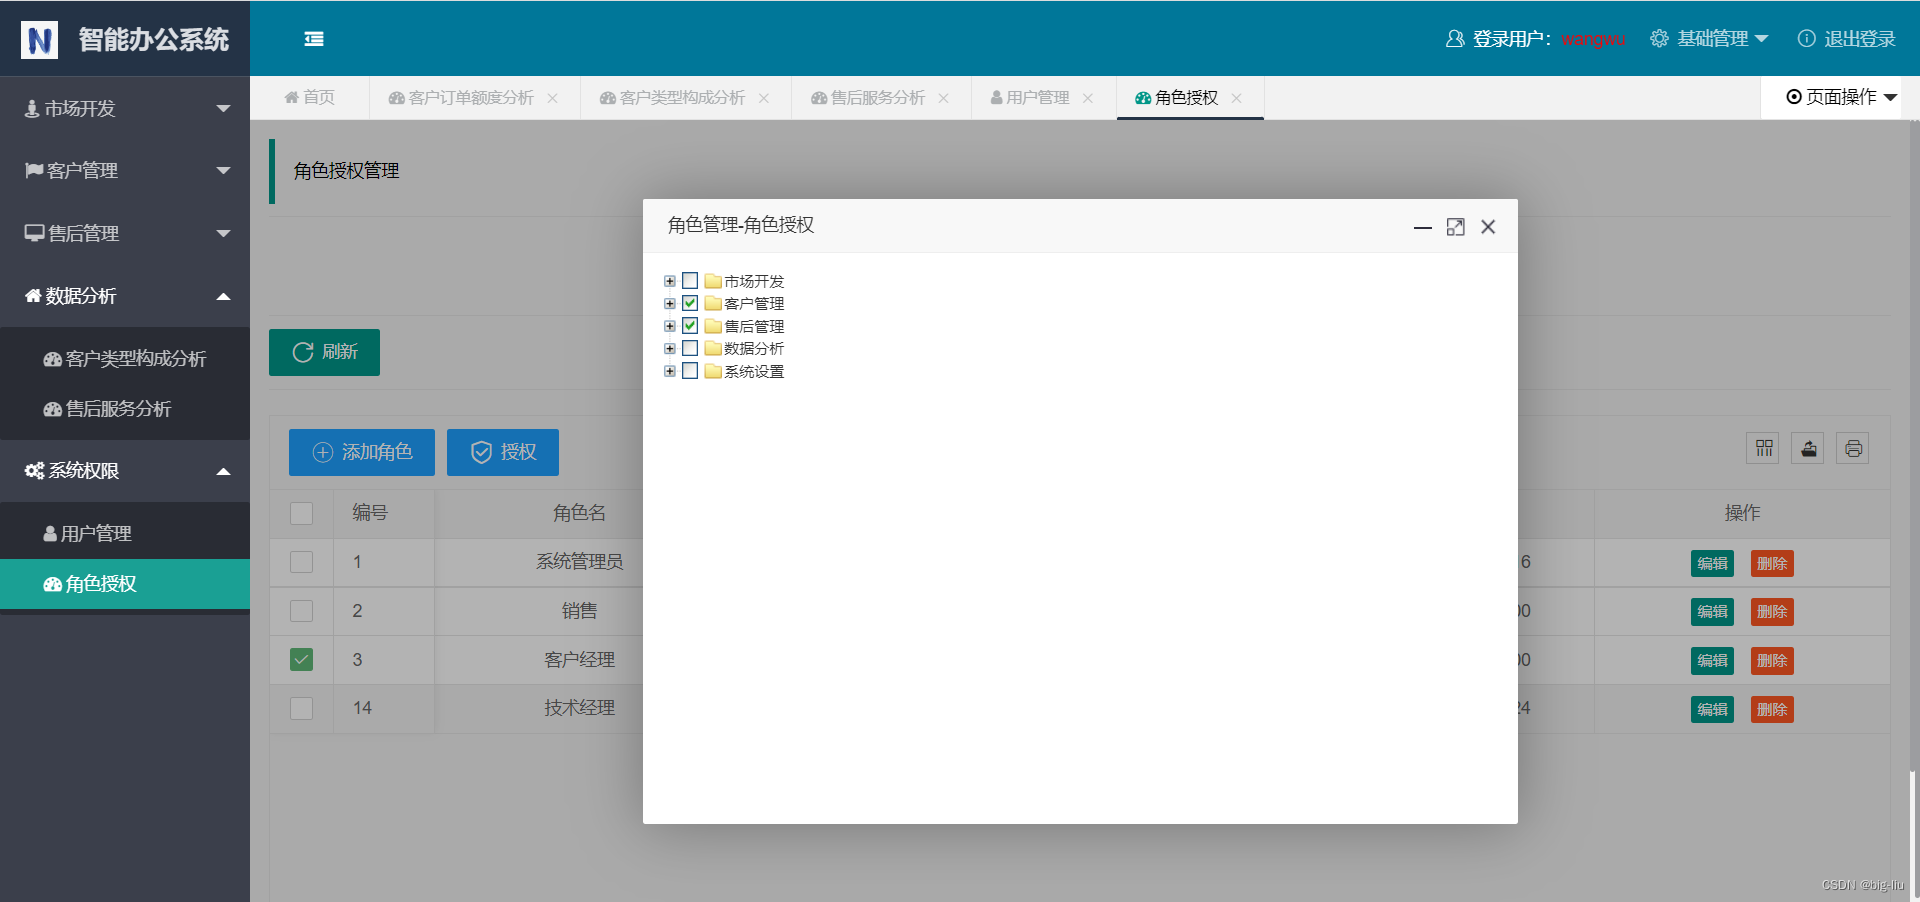This screenshot has width=1920, height=902.
Task: Click the table print icon
Action: [1853, 449]
